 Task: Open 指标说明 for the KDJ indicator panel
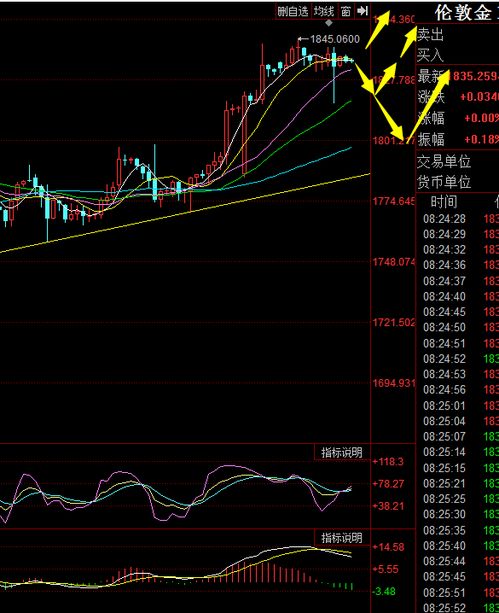pyautogui.click(x=341, y=453)
